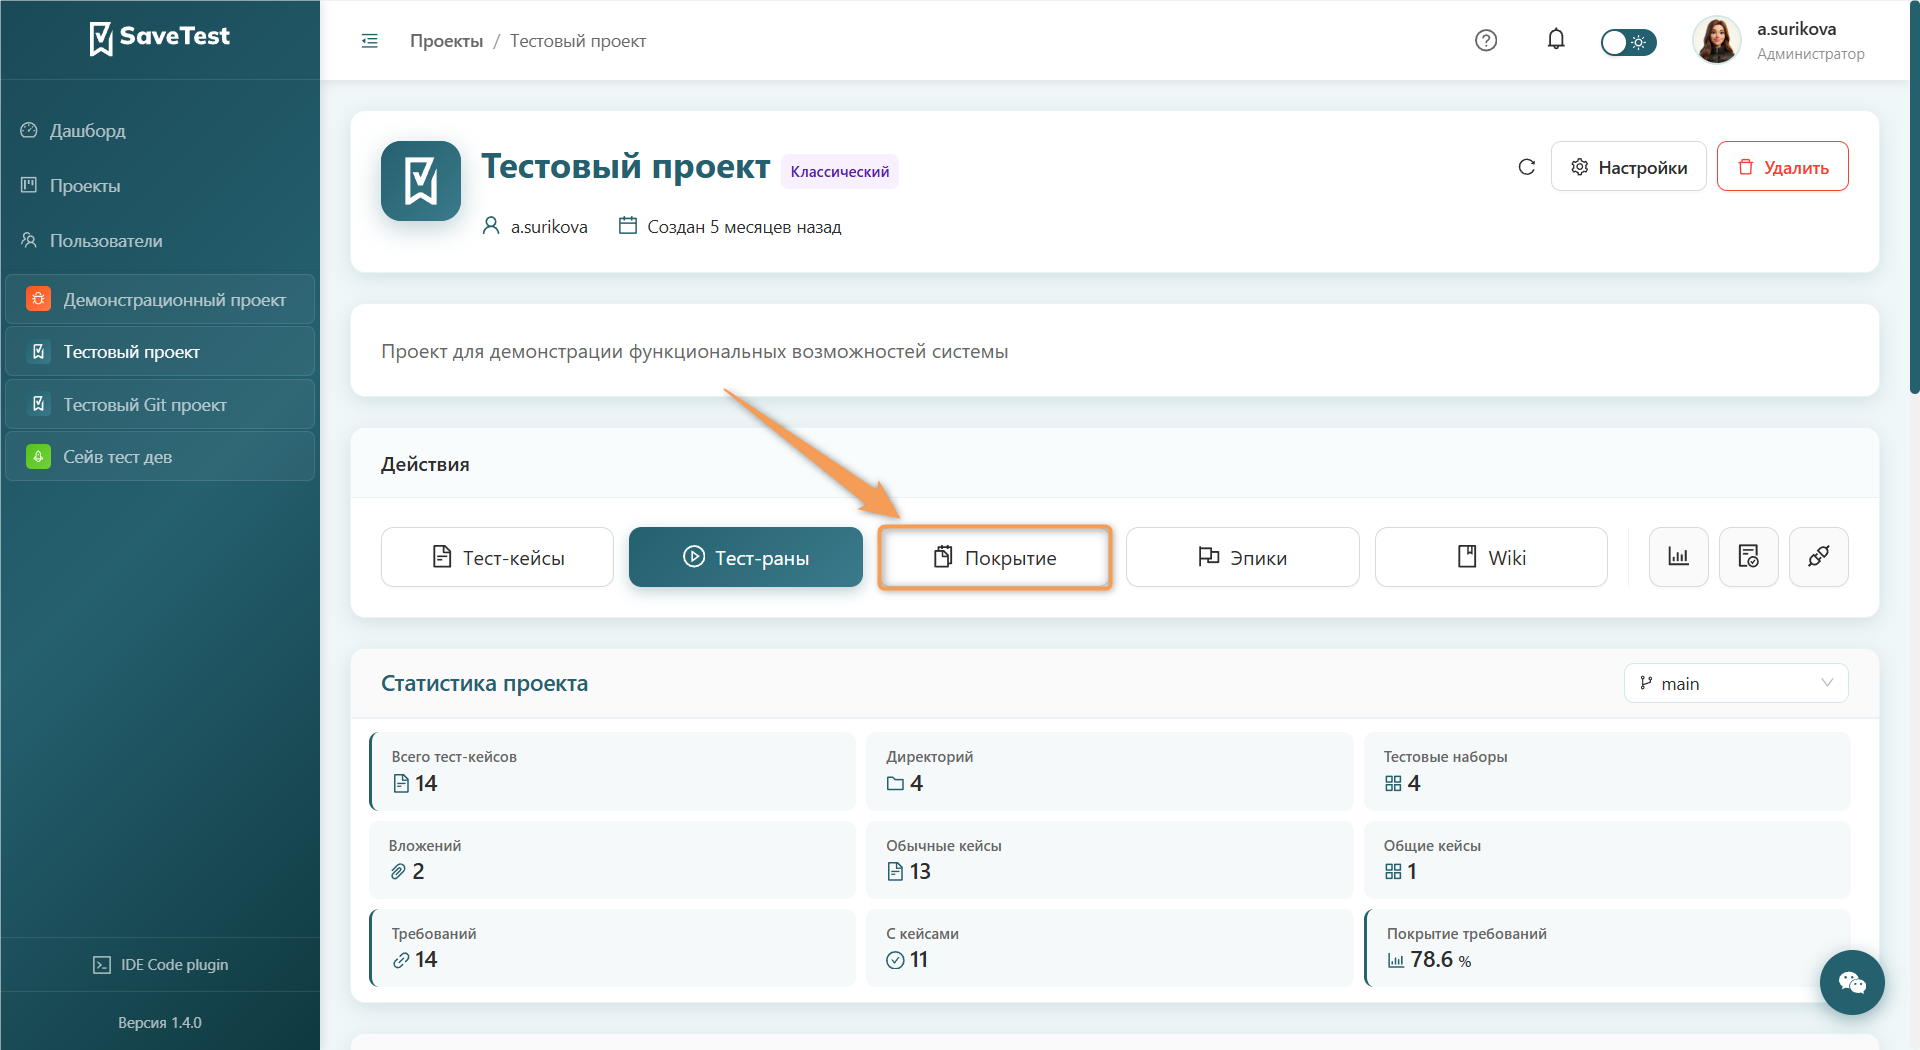The height and width of the screenshot is (1050, 1920).
Task: Click the refresh icon next to Настройки
Action: point(1526,167)
